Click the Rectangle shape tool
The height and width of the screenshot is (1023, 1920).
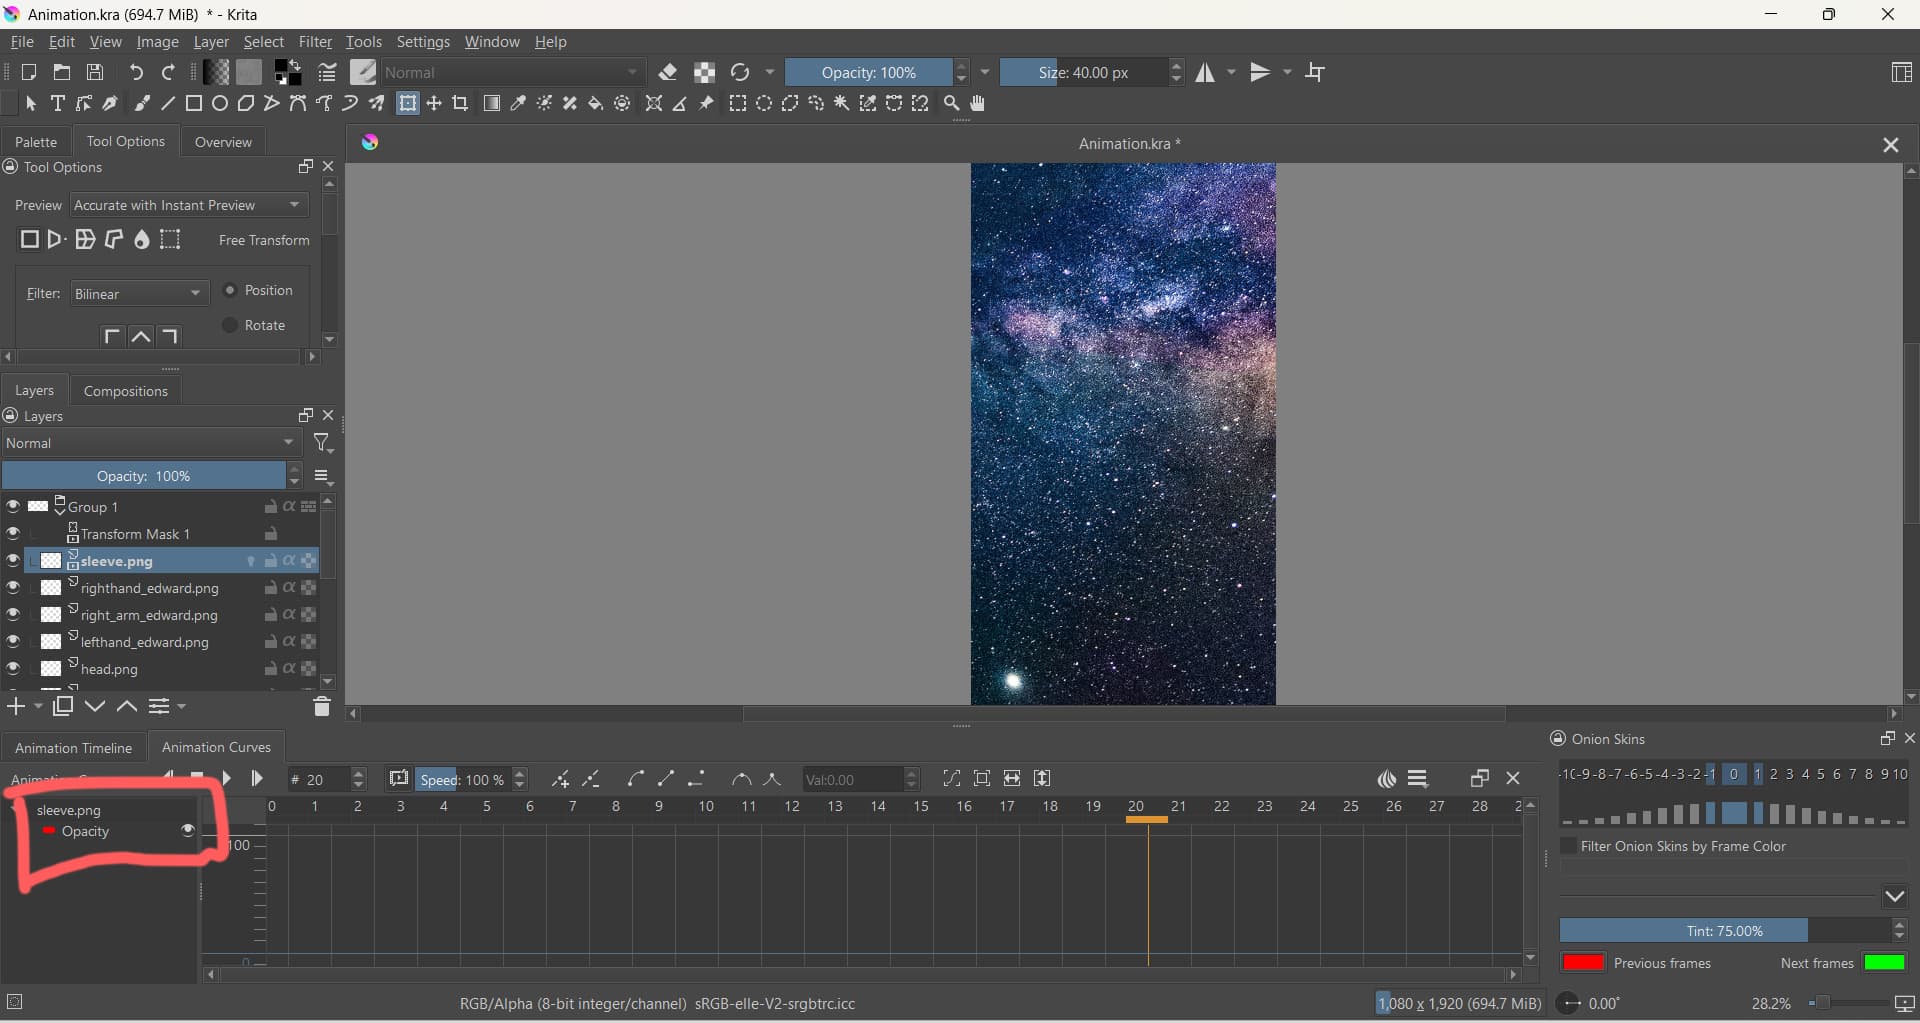(x=194, y=103)
